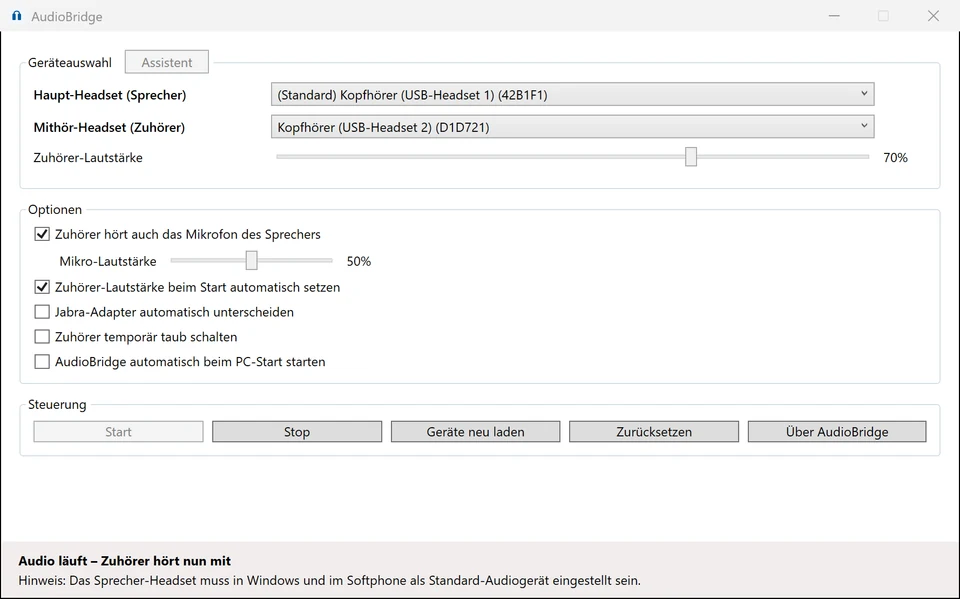Open the Haupt-Headset (Sprecher) dropdown
The image size is (960, 599).
[x=572, y=94]
